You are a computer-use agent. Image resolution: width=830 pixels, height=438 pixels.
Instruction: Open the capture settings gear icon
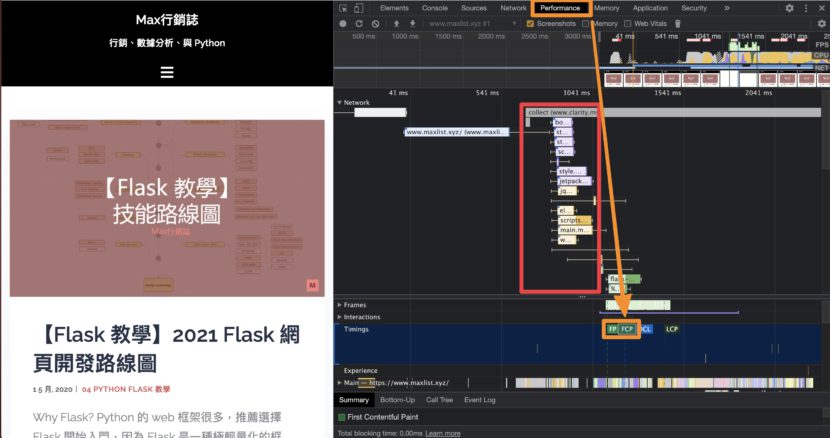pyautogui.click(x=821, y=23)
